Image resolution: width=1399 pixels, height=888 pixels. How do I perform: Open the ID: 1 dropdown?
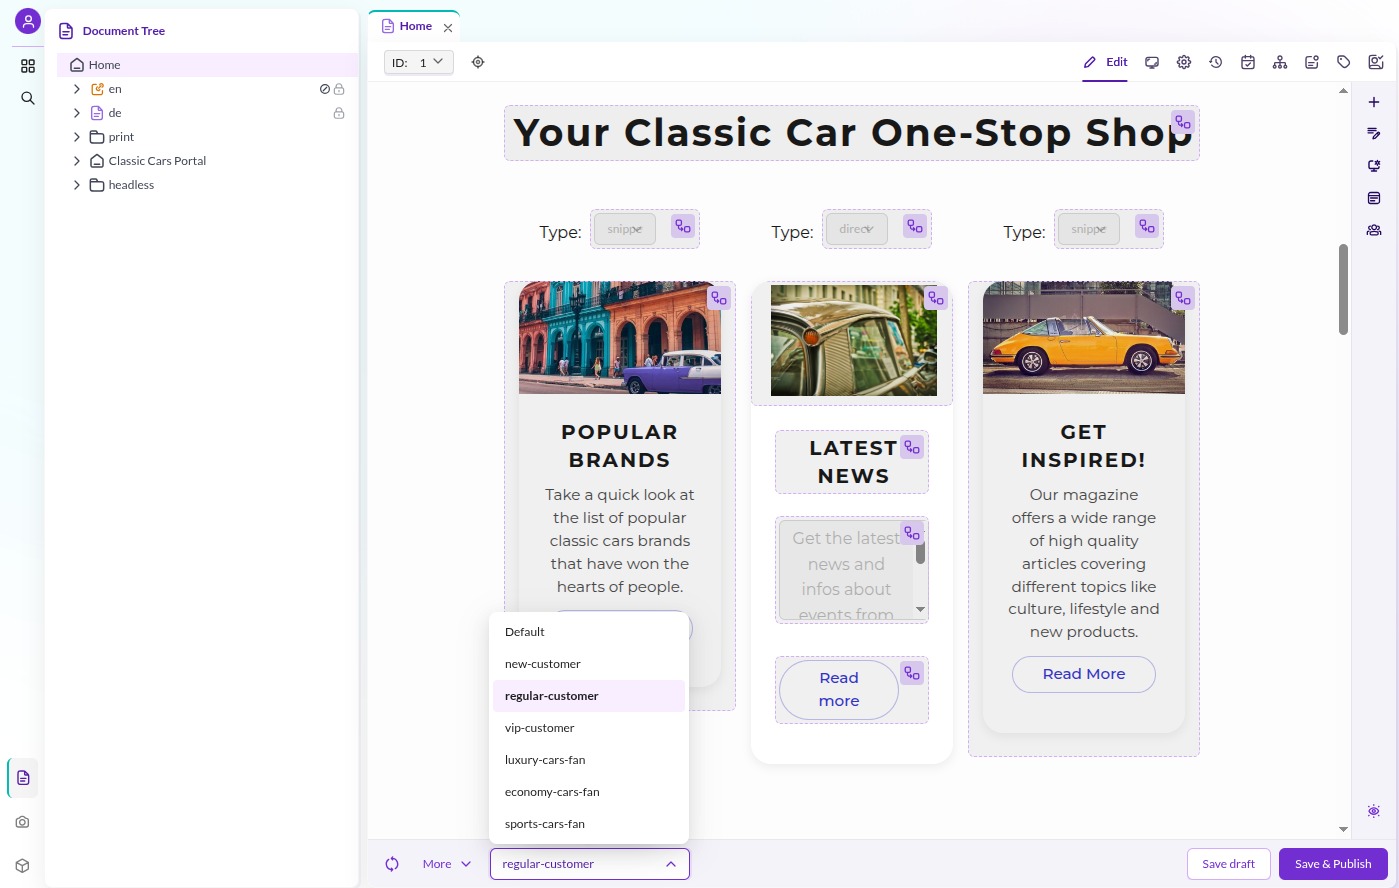[419, 62]
